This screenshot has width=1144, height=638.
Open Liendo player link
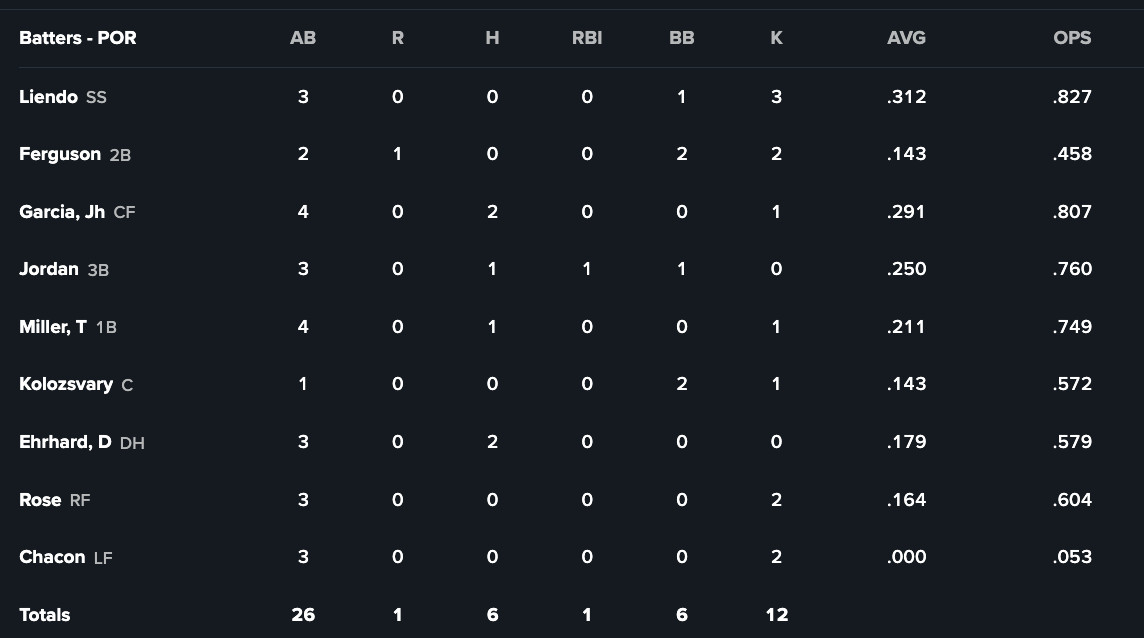pos(48,97)
